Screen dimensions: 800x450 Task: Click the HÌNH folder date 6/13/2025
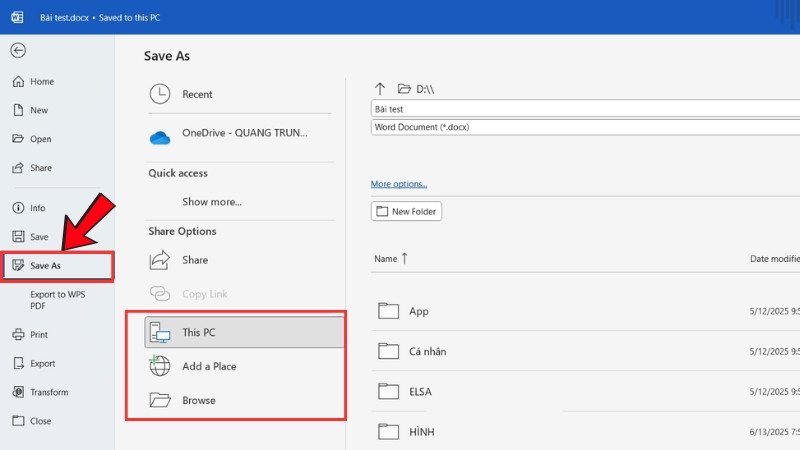pos(774,432)
